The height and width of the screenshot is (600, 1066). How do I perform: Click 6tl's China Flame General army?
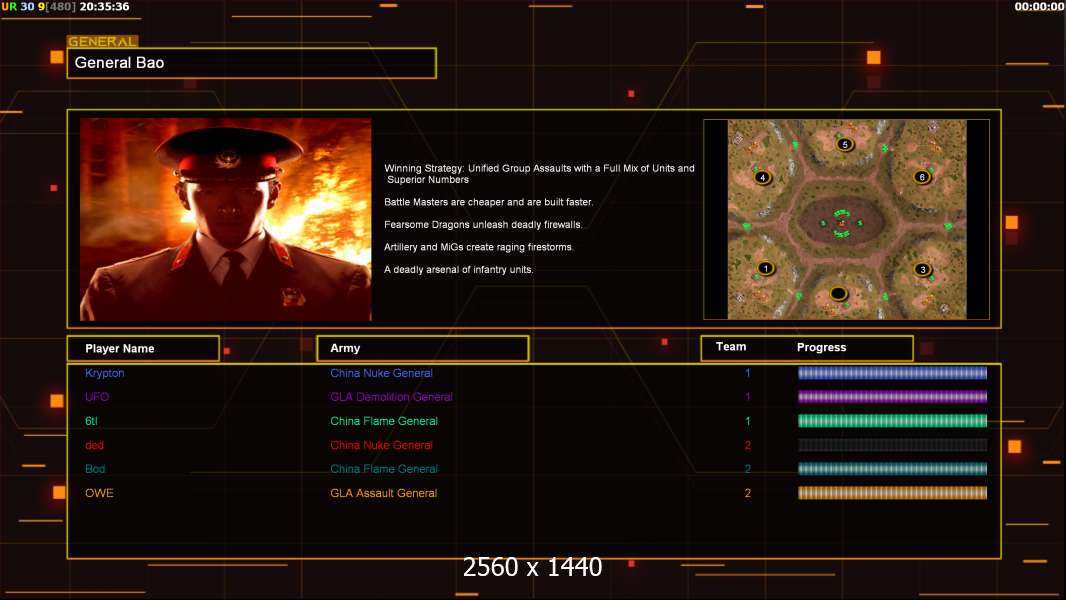pyautogui.click(x=384, y=421)
